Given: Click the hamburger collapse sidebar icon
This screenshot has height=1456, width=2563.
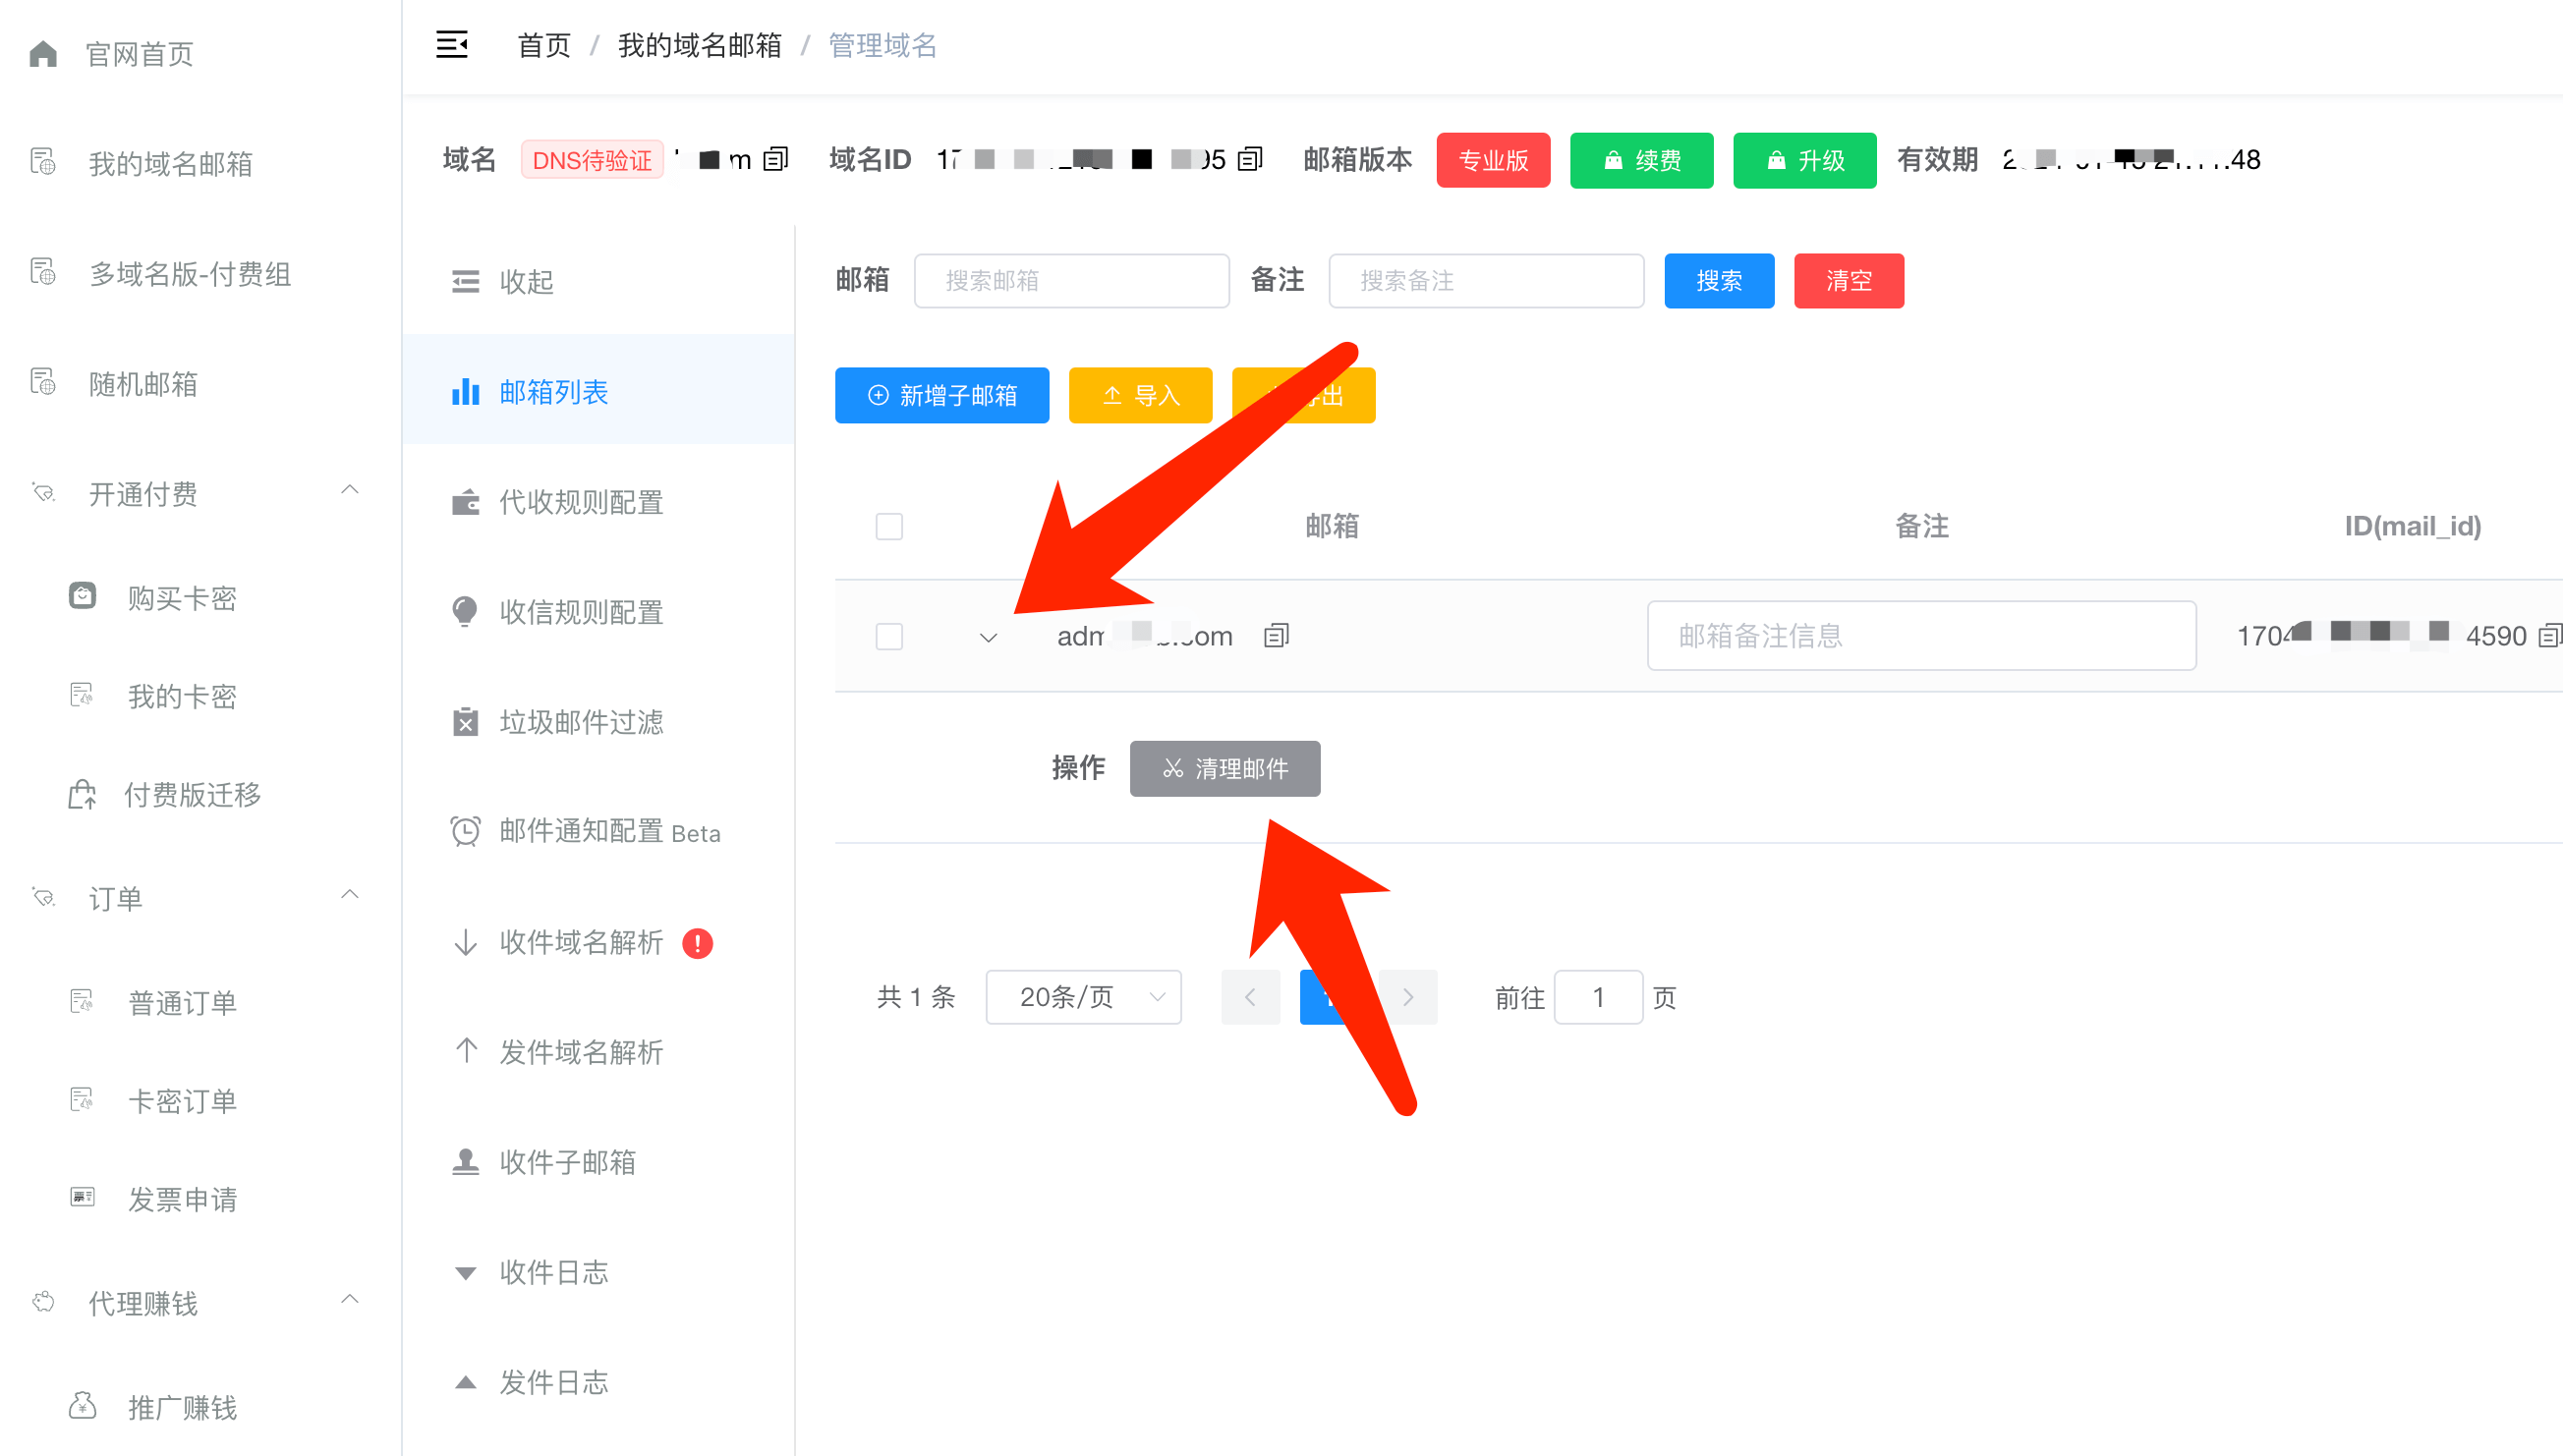Looking at the screenshot, I should pos(452,45).
